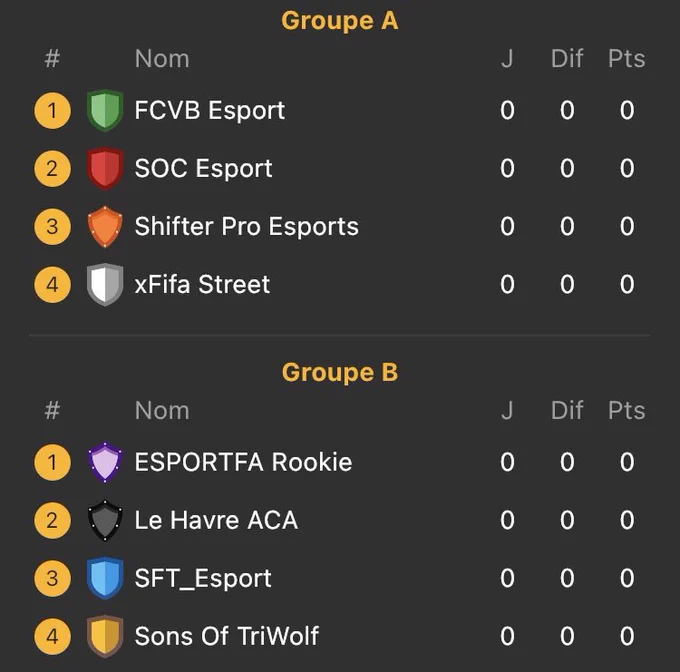This screenshot has width=680, height=672.
Task: Select the rank 4 badge in Groupe B
Action: [52, 636]
